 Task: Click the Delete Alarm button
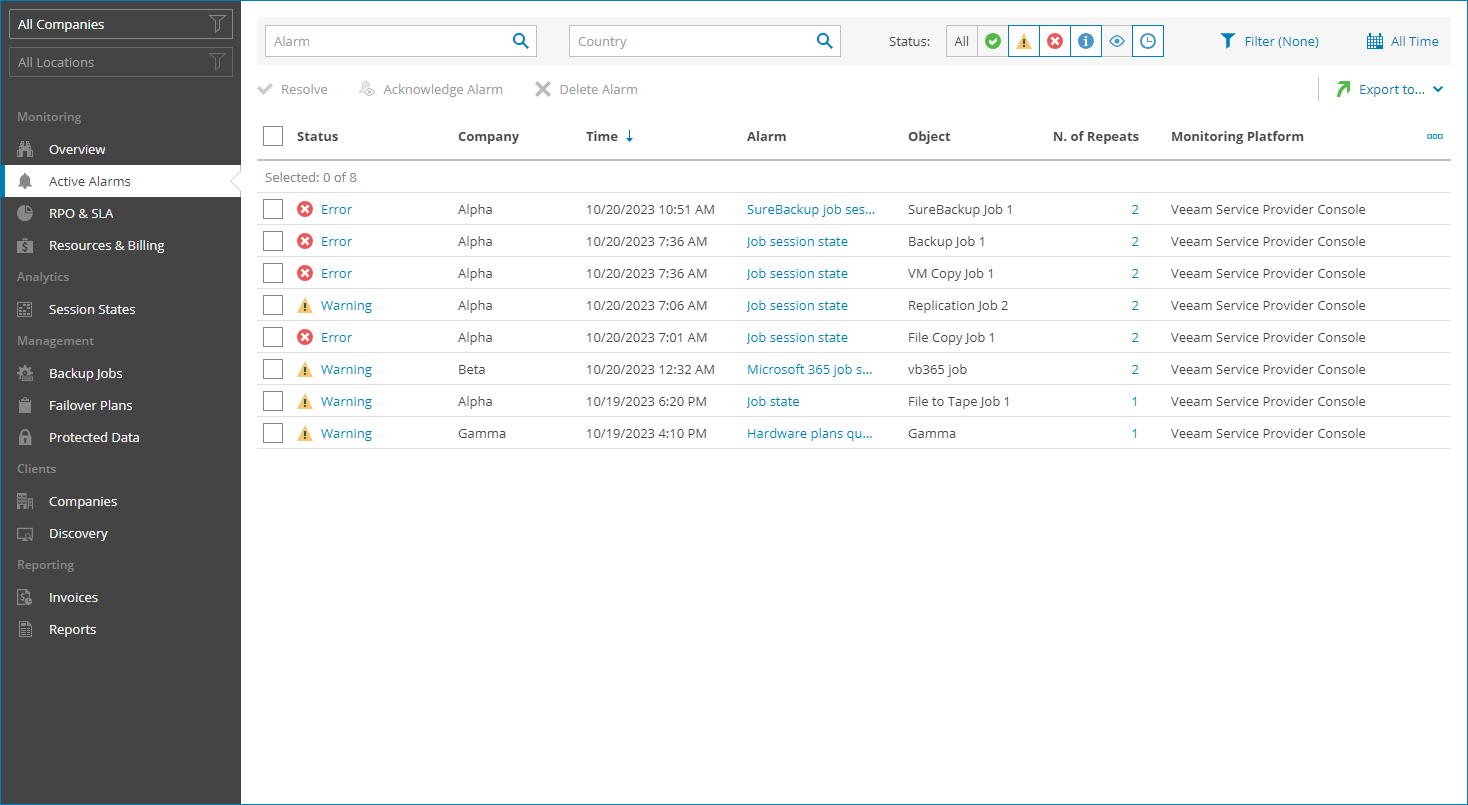pos(586,89)
